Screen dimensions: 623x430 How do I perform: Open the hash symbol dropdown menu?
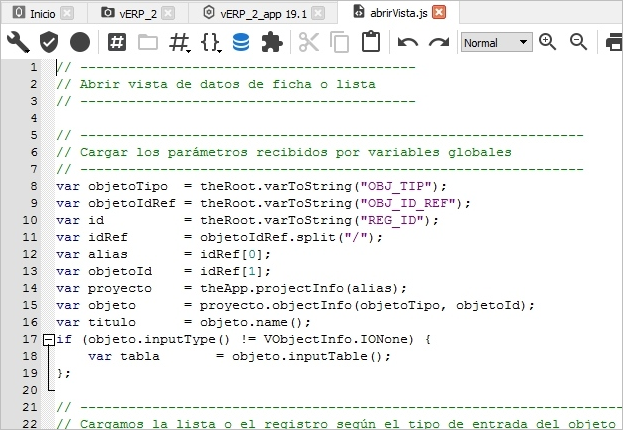[180, 42]
